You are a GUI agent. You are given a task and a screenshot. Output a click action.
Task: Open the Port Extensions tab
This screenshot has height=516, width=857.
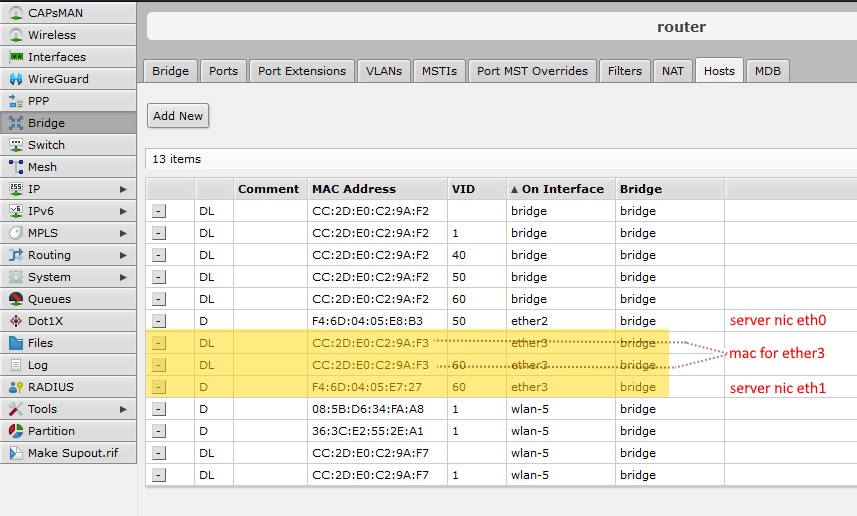pos(302,71)
